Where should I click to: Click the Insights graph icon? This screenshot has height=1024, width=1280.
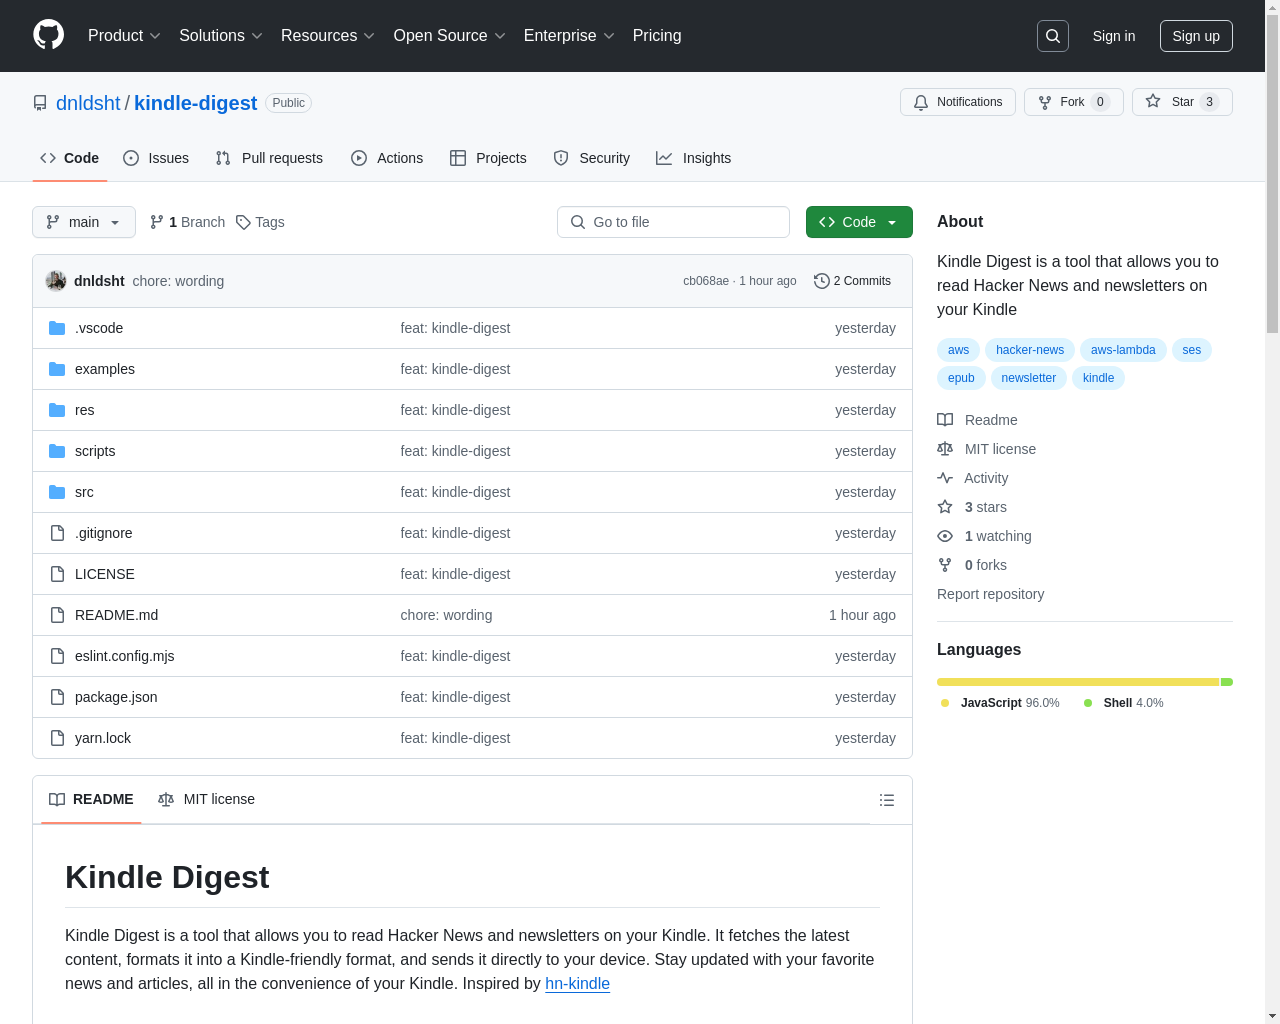click(664, 158)
